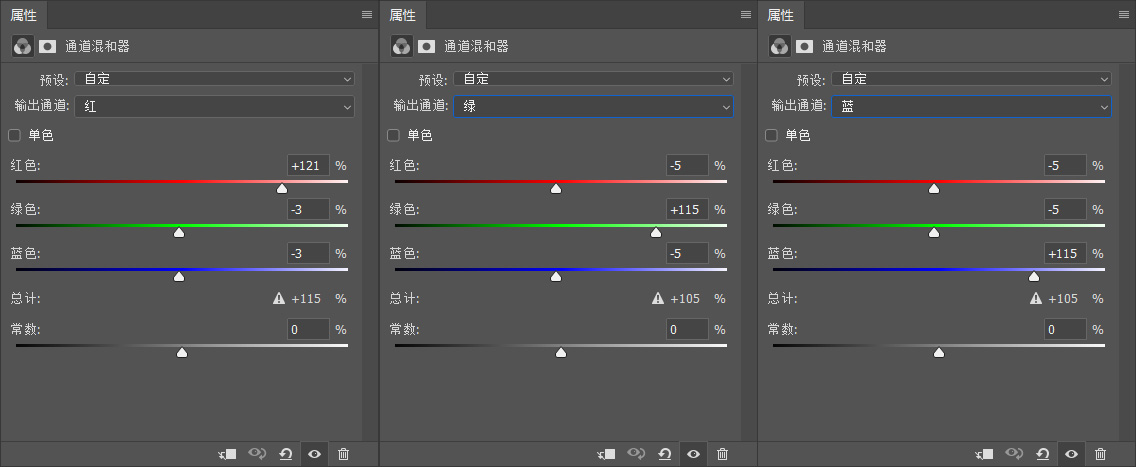This screenshot has height=467, width=1136.
Task: Click warning triangle beside +105% total in Green panel
Action: [658, 298]
